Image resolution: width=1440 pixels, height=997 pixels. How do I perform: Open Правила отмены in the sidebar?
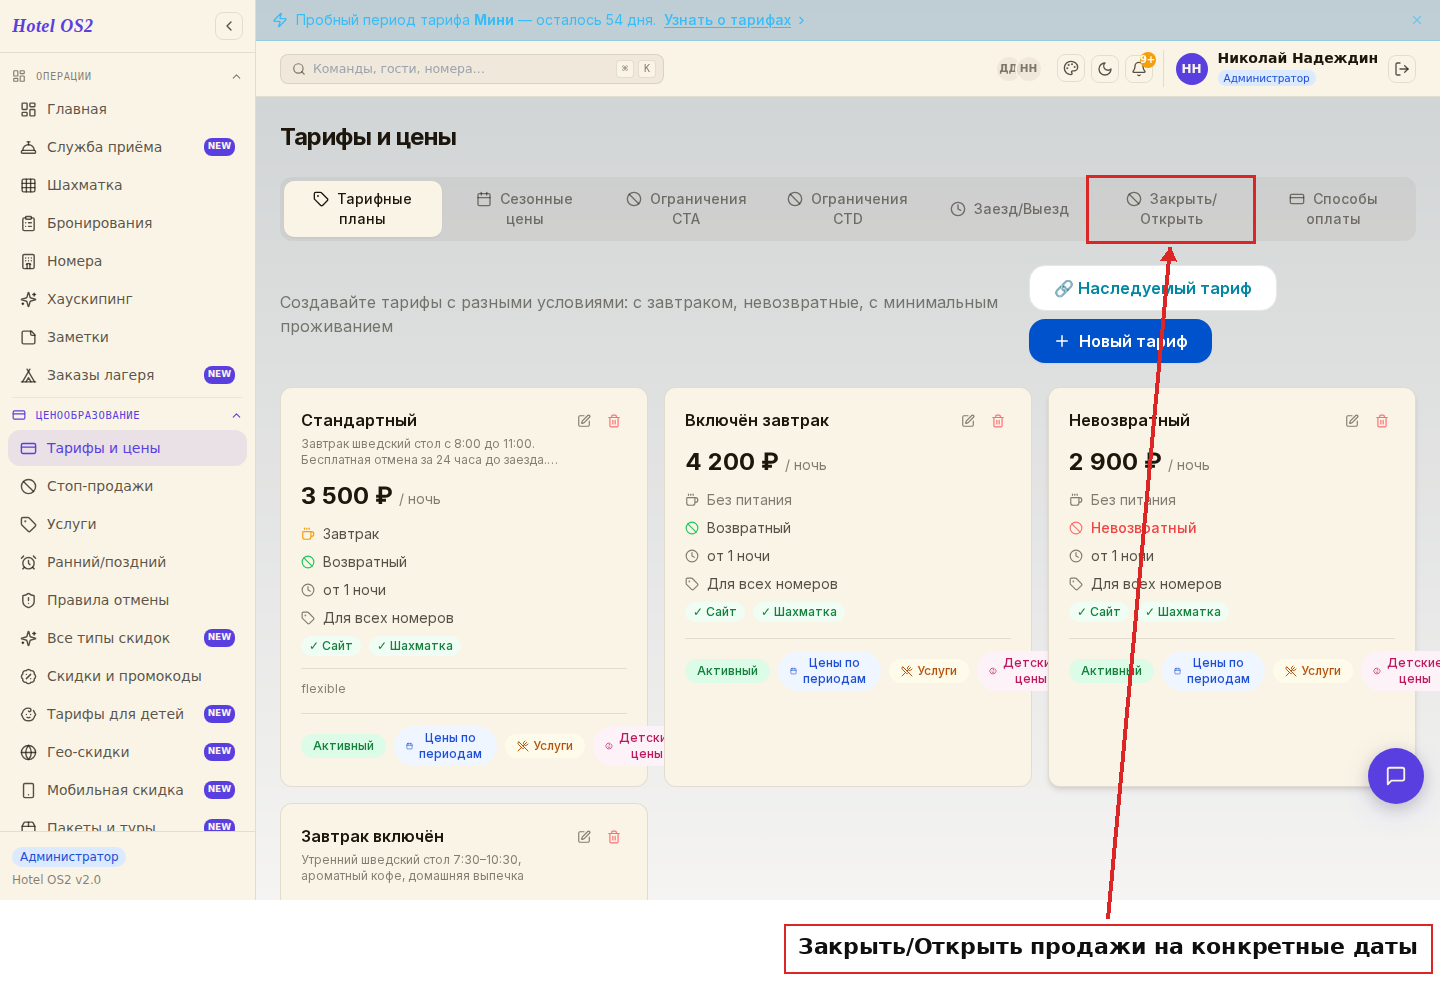point(127,600)
